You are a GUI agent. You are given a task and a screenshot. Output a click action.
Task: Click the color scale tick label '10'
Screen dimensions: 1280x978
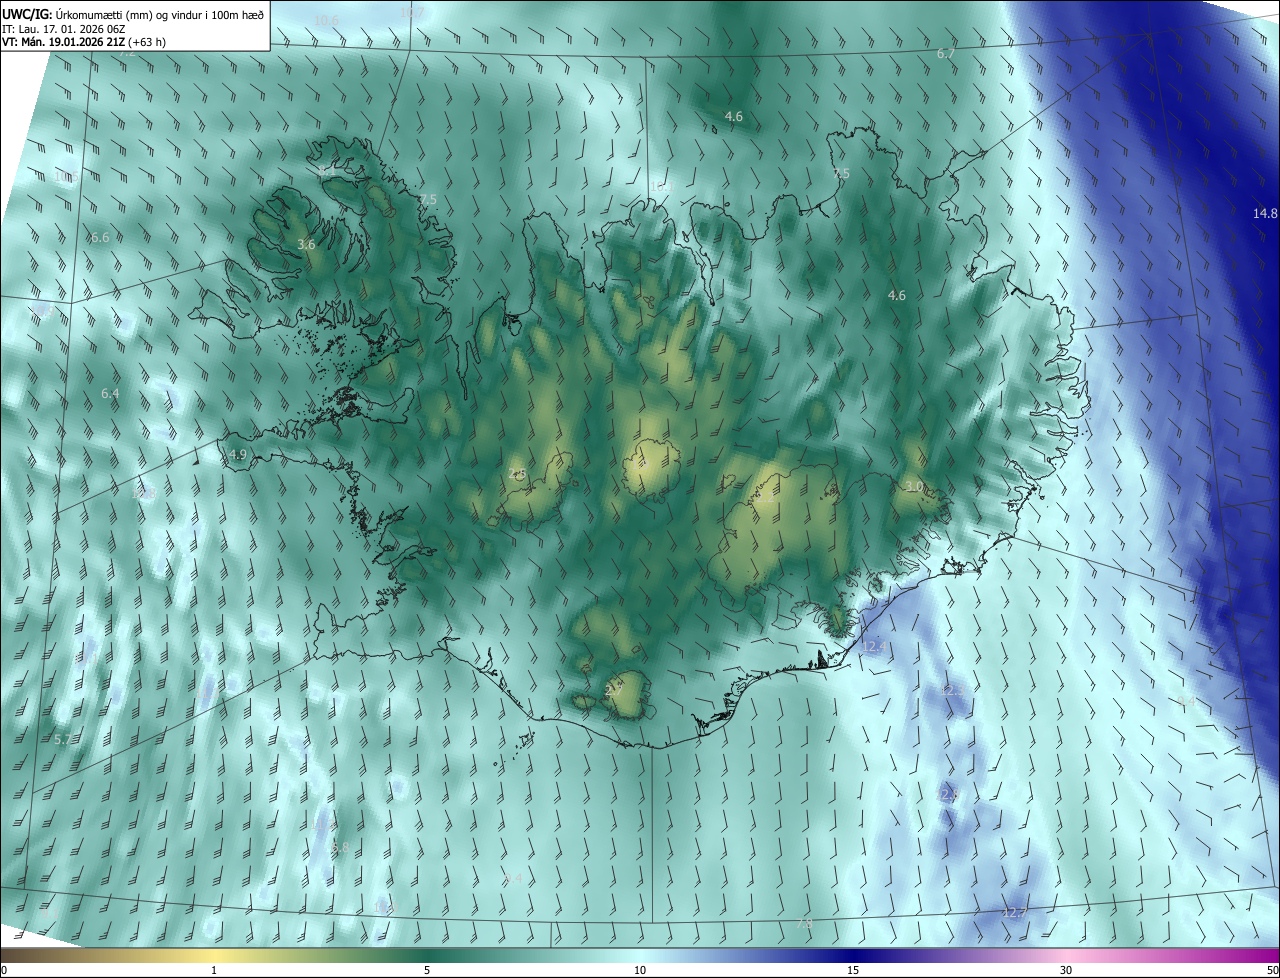(640, 970)
